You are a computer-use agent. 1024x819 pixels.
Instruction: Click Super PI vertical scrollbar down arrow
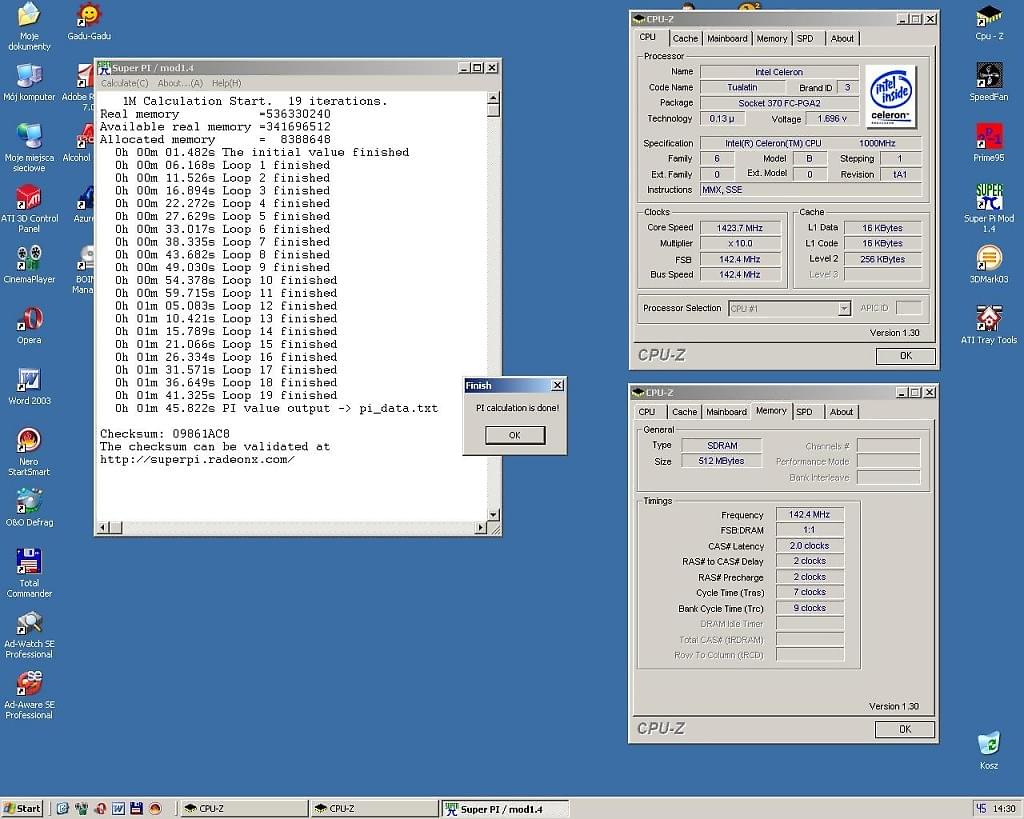point(494,515)
